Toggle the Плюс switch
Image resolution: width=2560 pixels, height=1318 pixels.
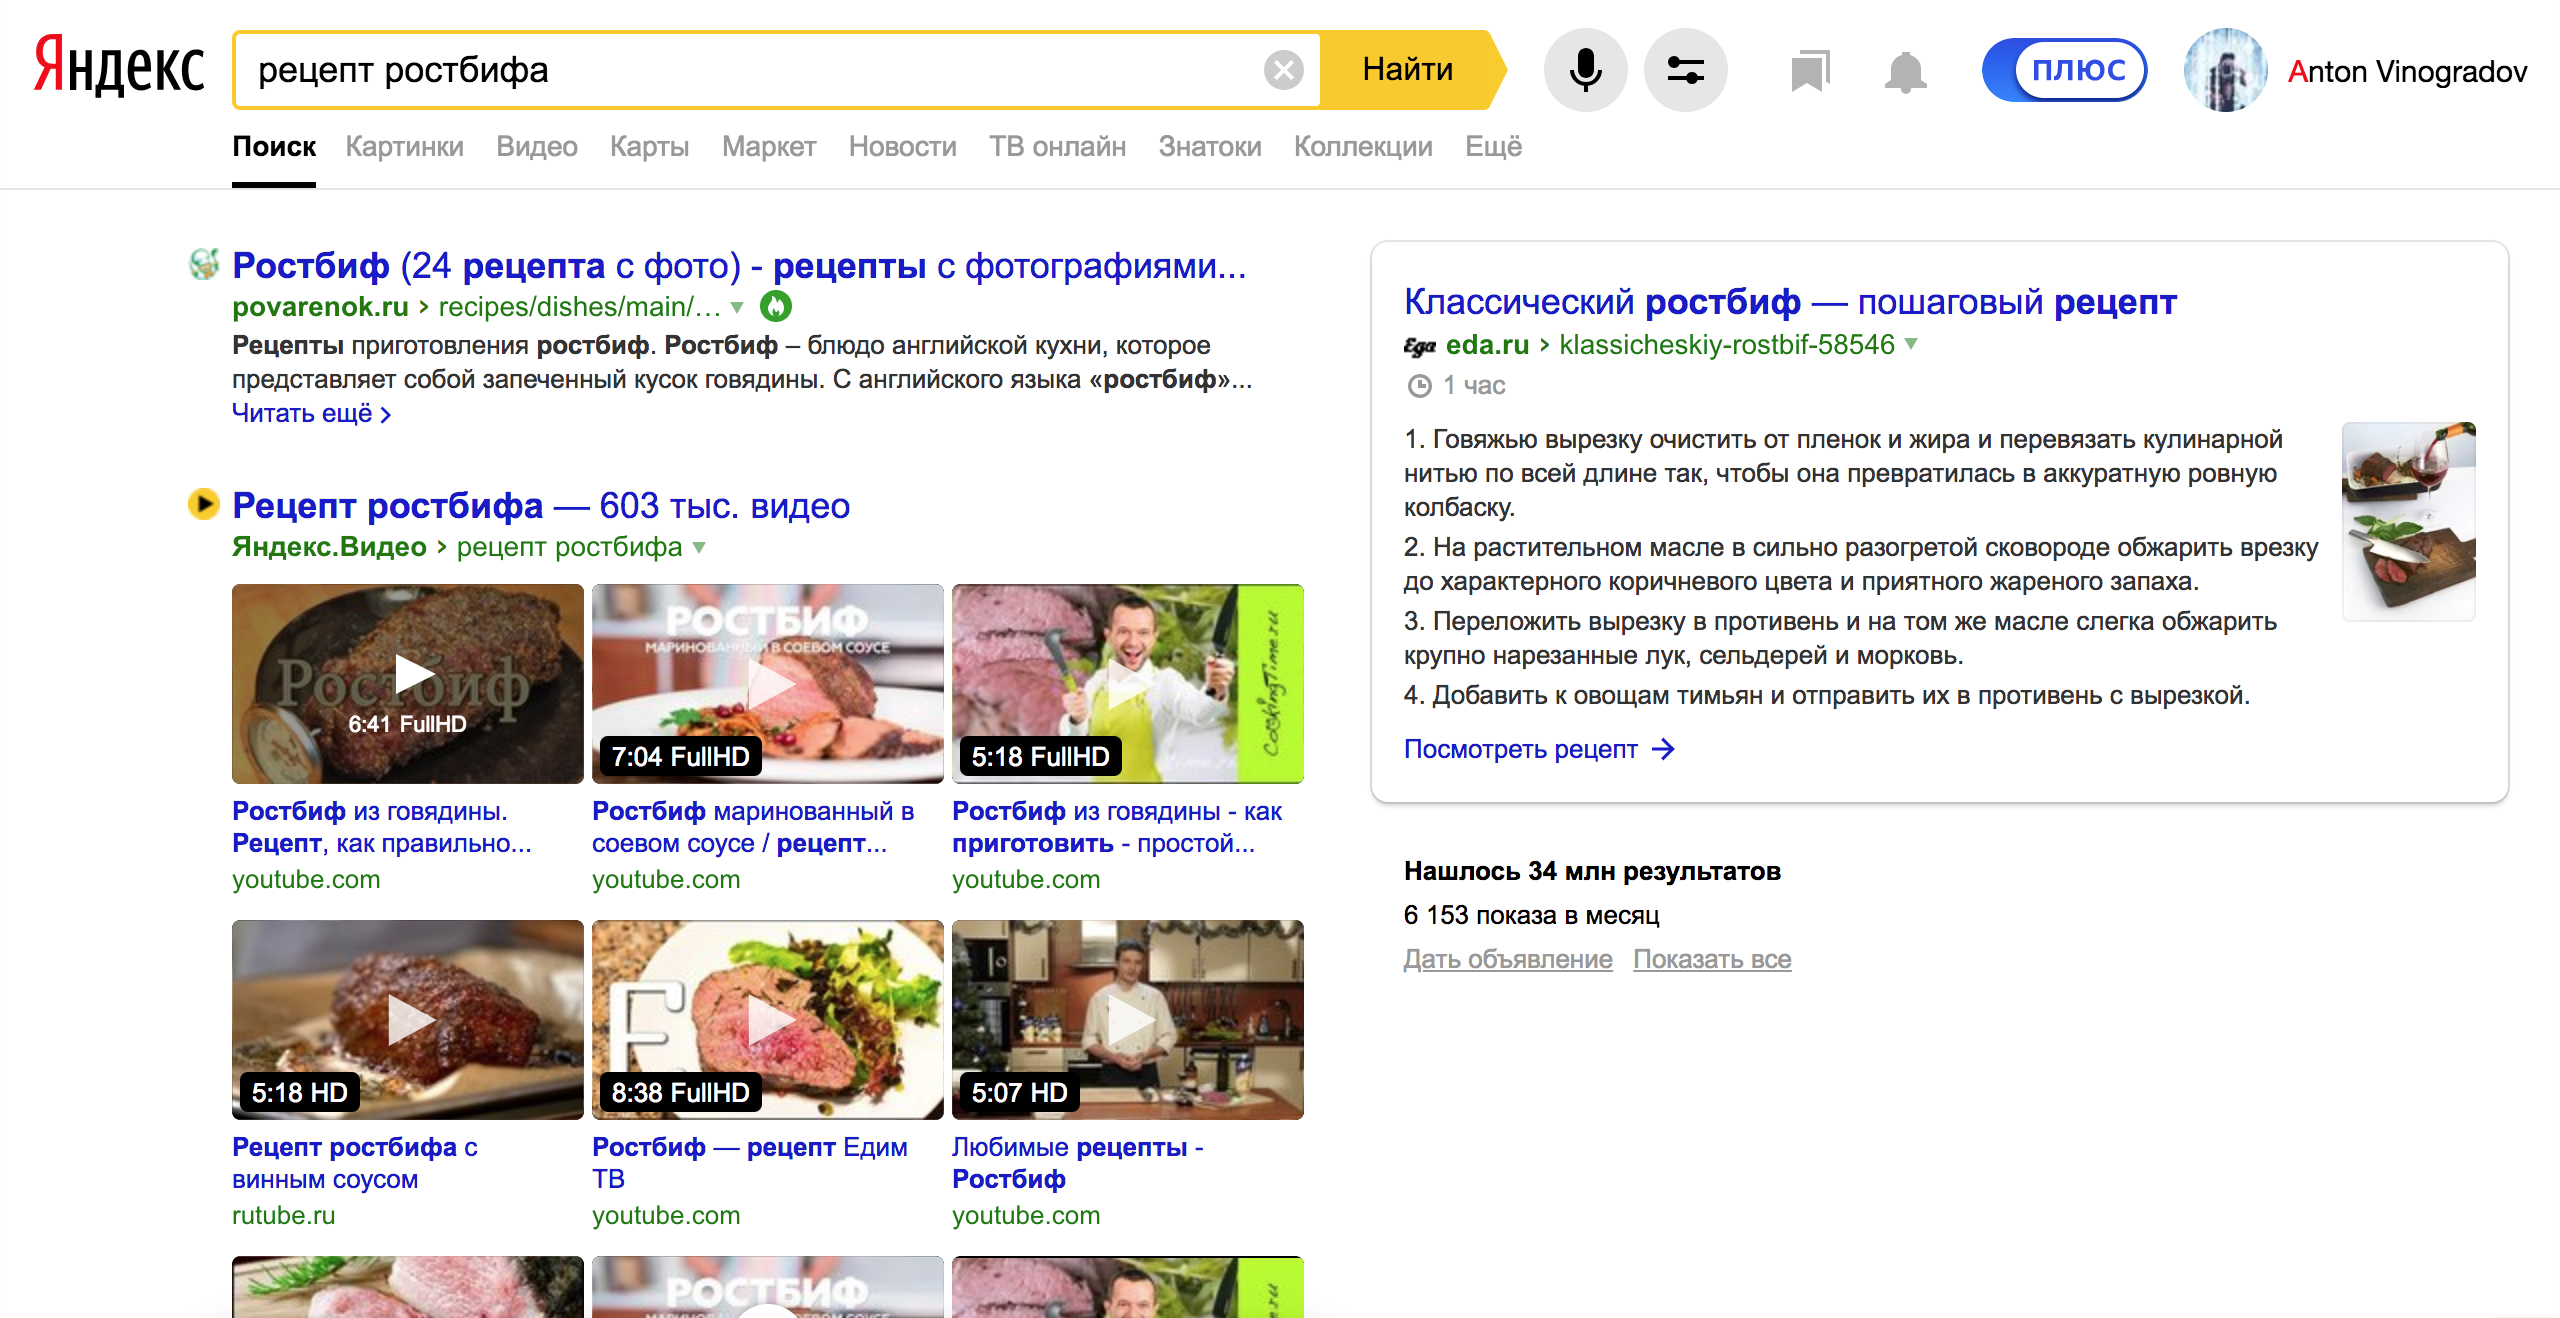tap(2064, 70)
